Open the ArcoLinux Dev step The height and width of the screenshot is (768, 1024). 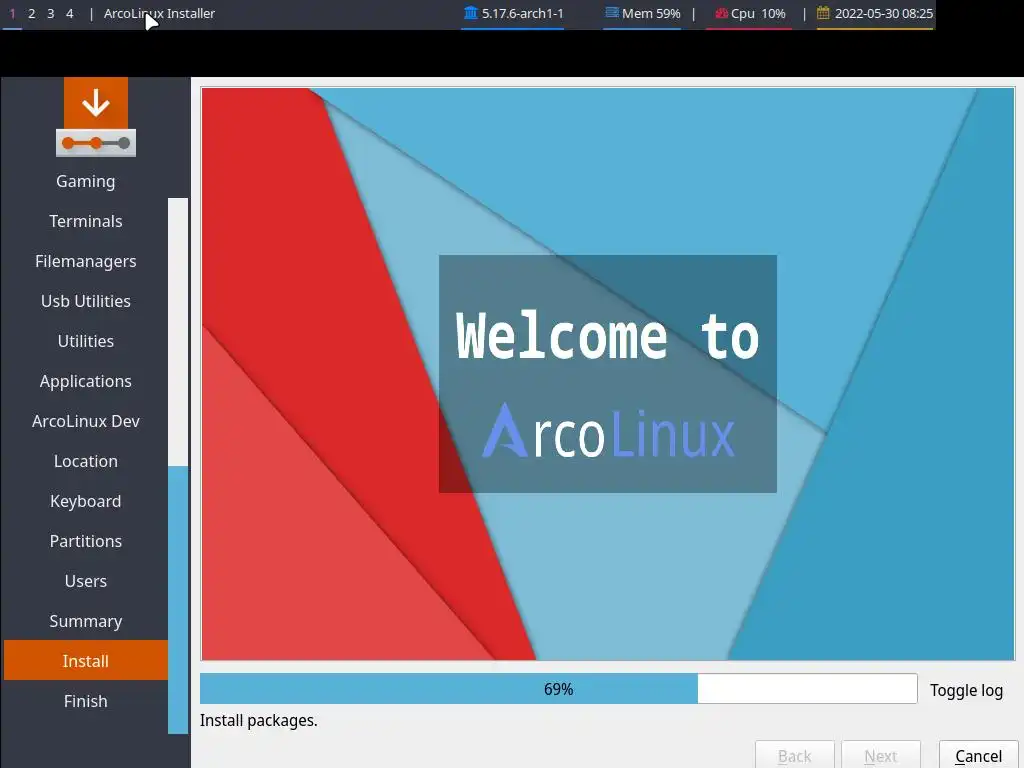tap(86, 421)
